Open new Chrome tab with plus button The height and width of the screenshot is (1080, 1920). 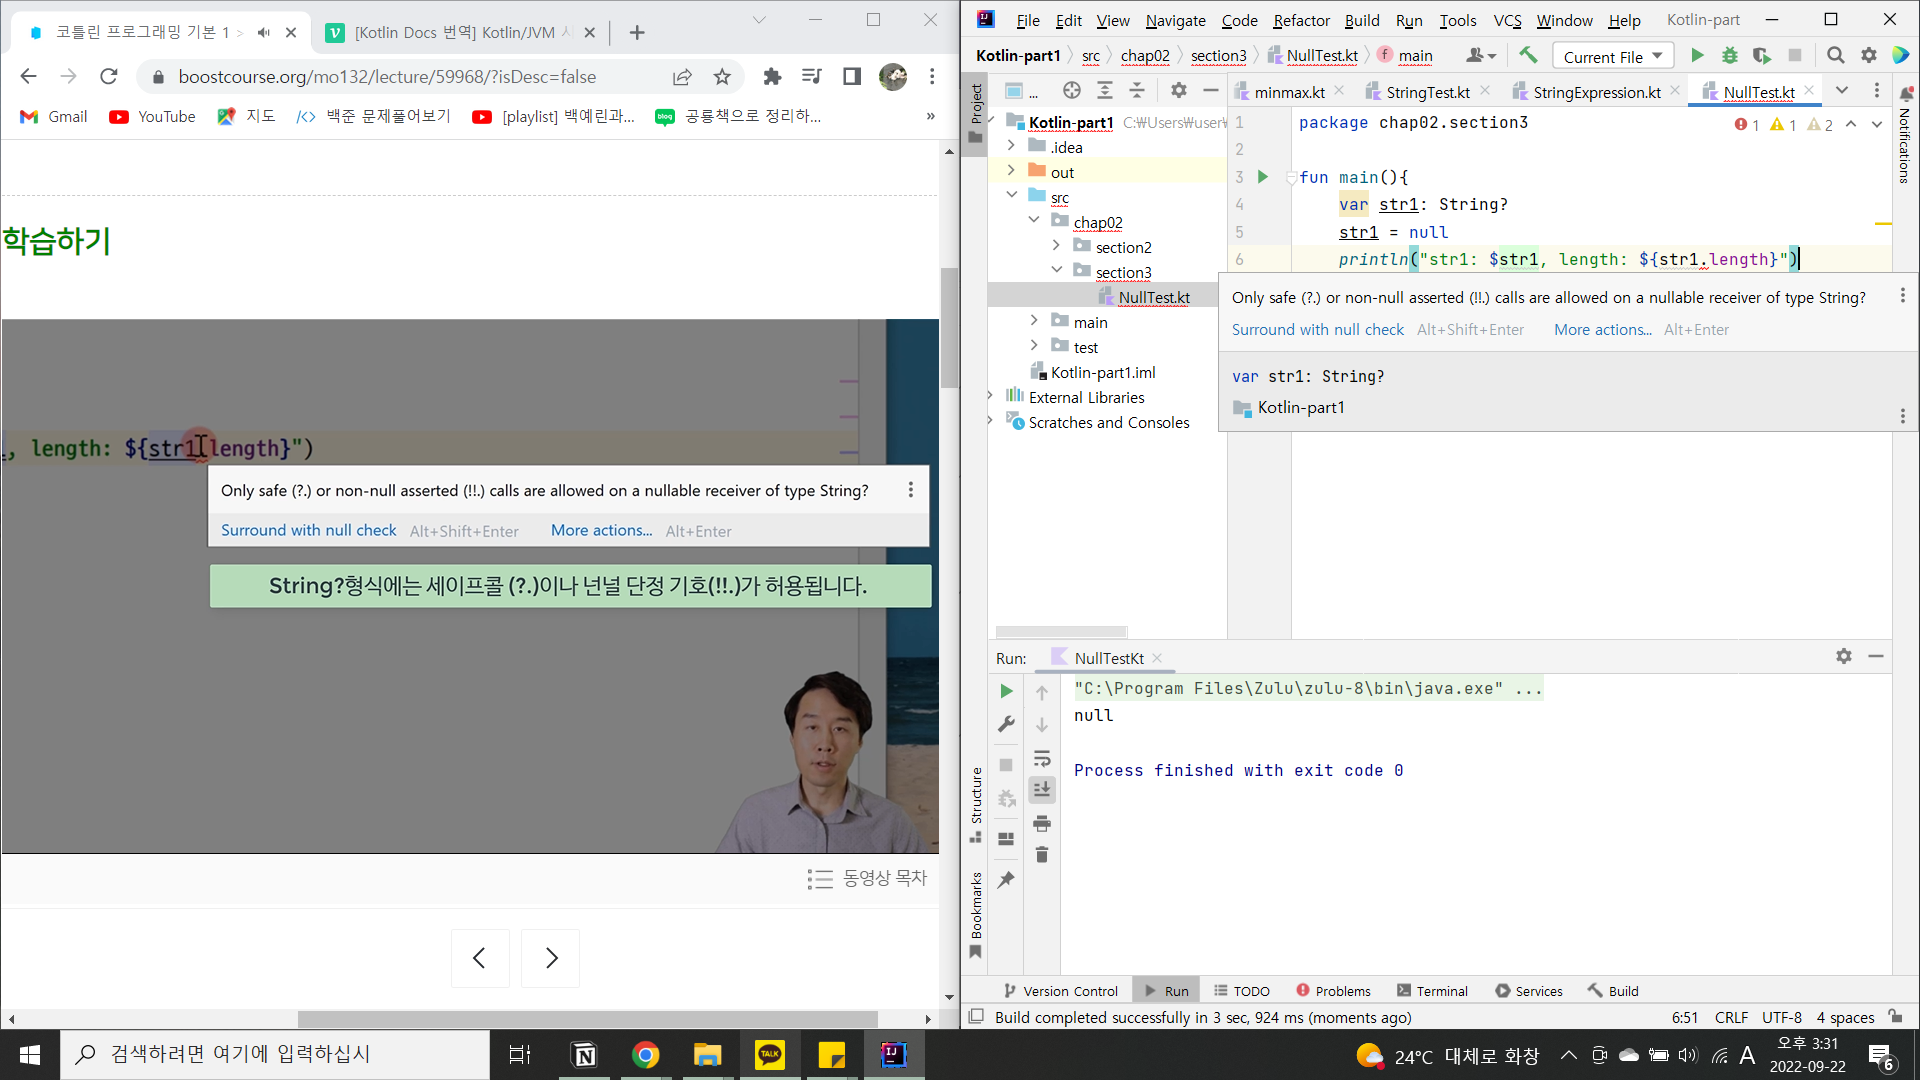[637, 32]
